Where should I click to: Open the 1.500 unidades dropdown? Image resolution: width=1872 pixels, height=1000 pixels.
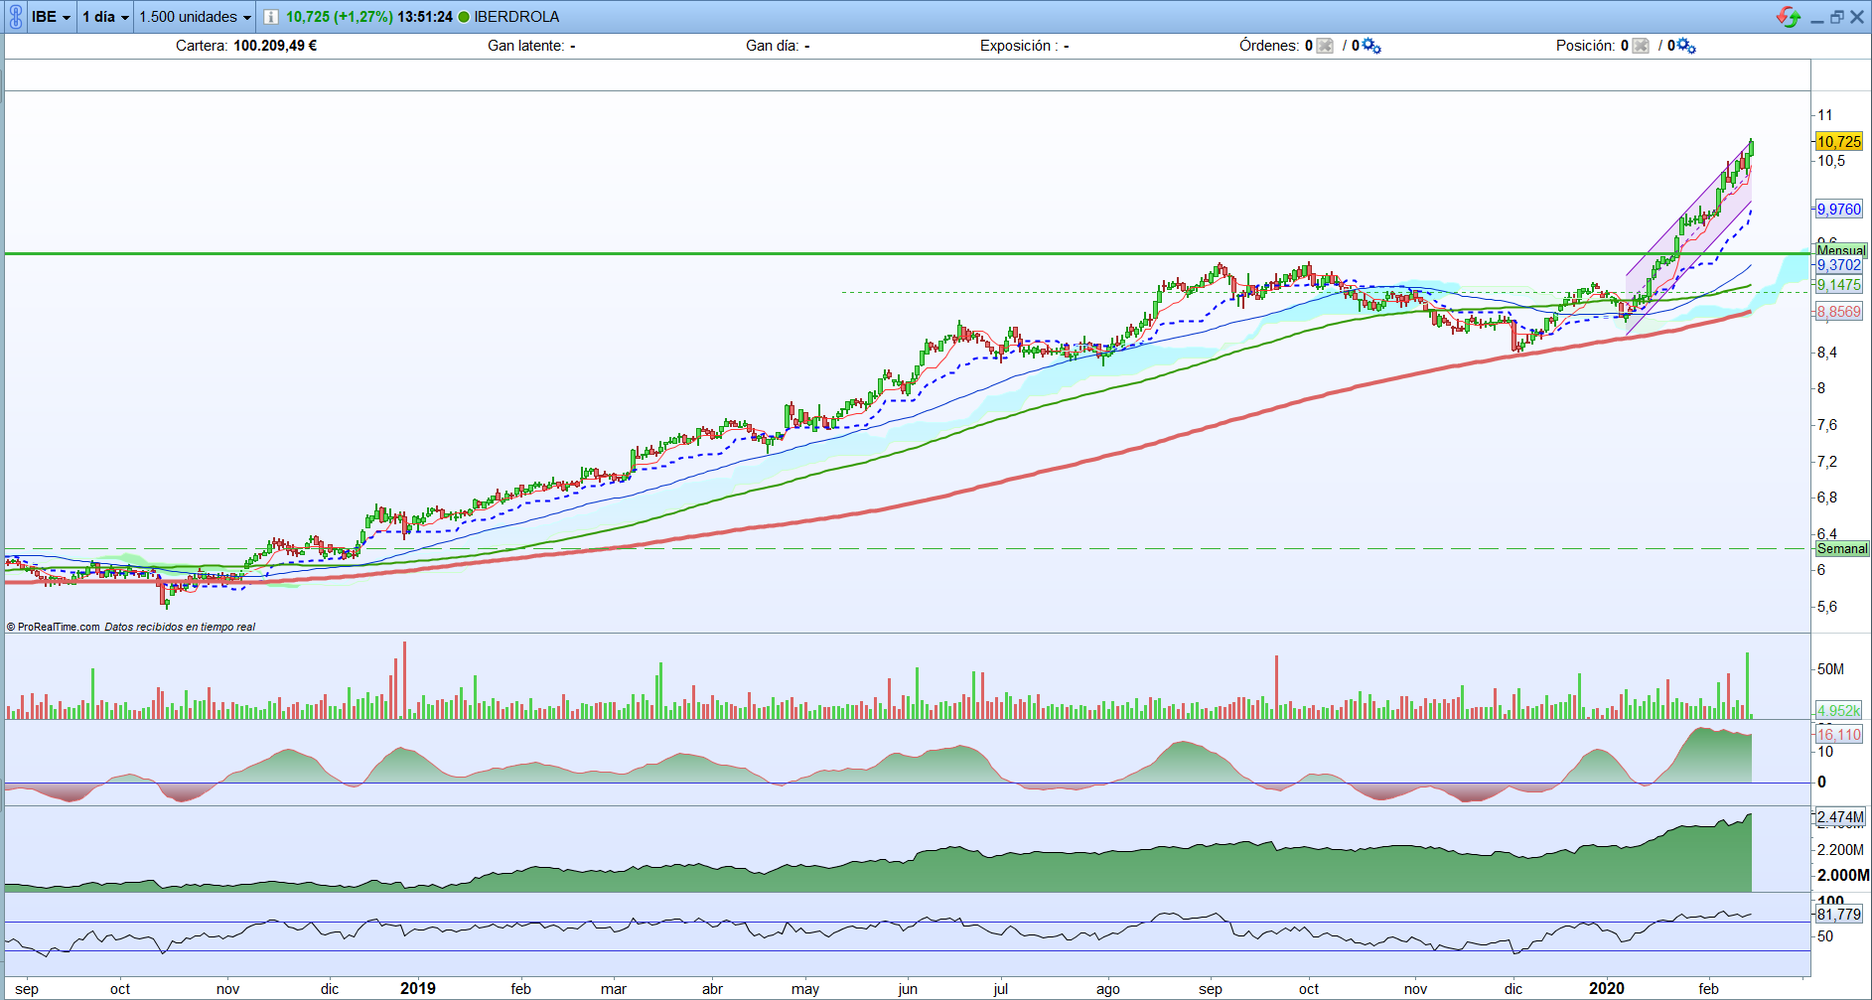point(195,17)
